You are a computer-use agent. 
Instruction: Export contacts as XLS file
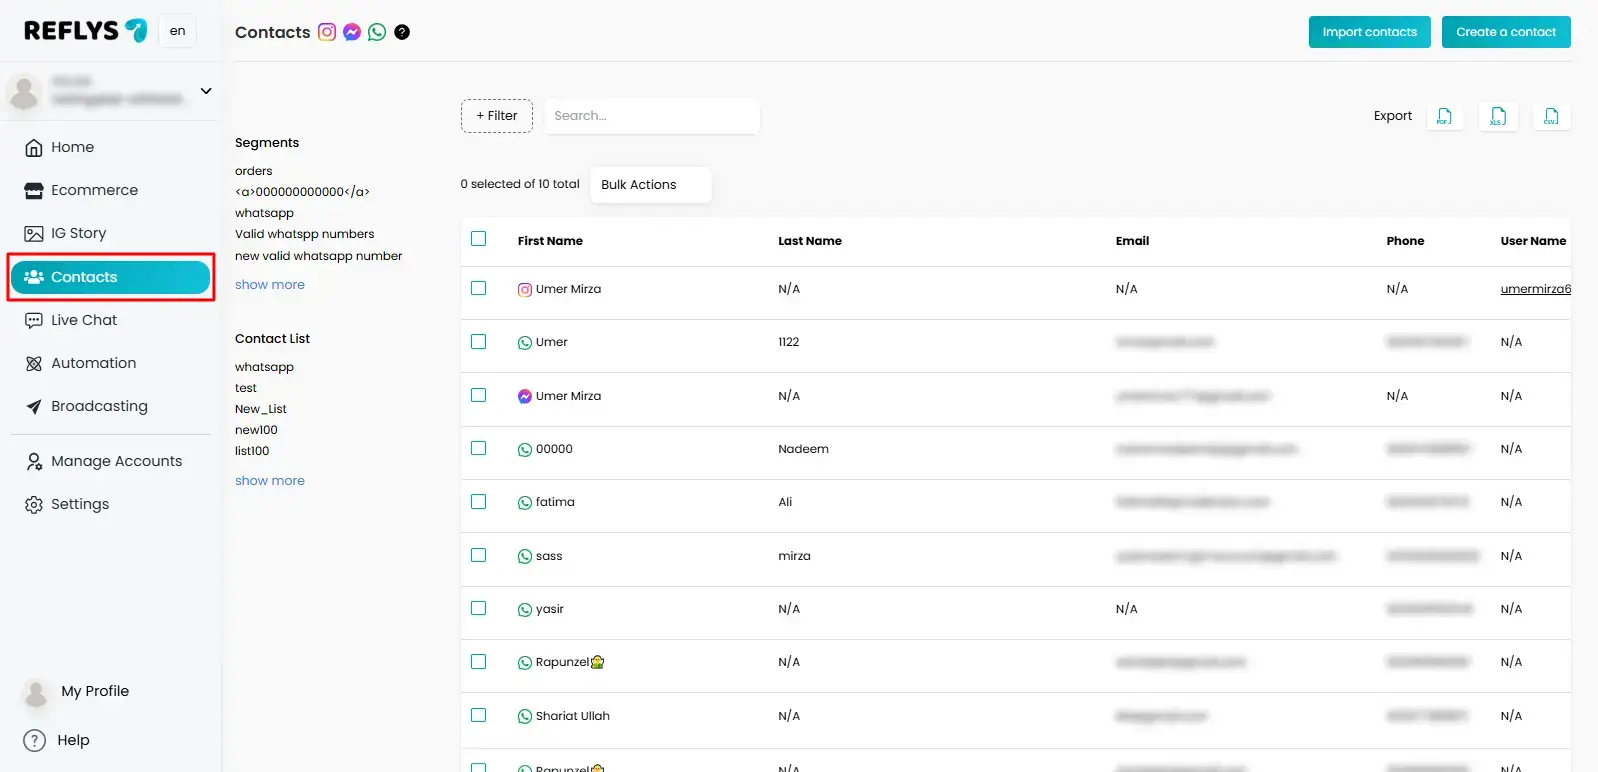pyautogui.click(x=1497, y=116)
